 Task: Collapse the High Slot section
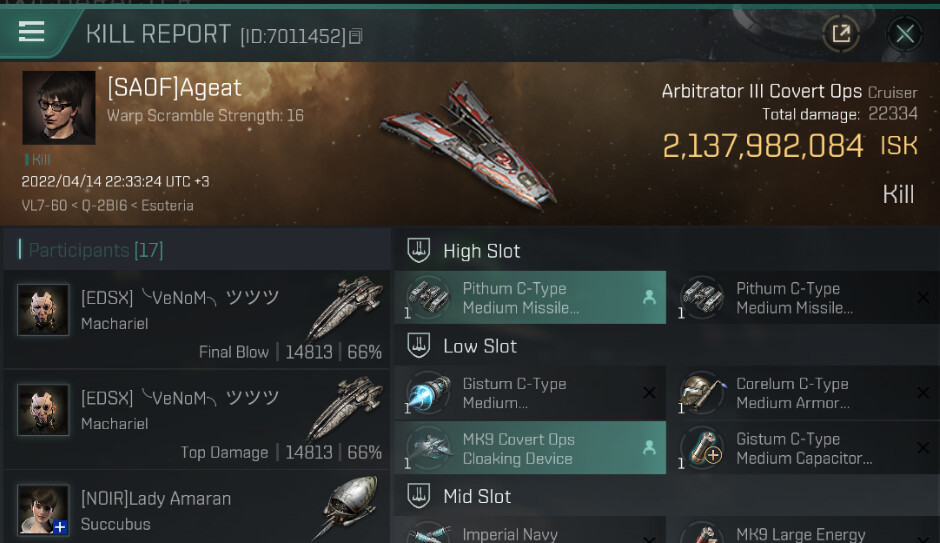(x=481, y=251)
